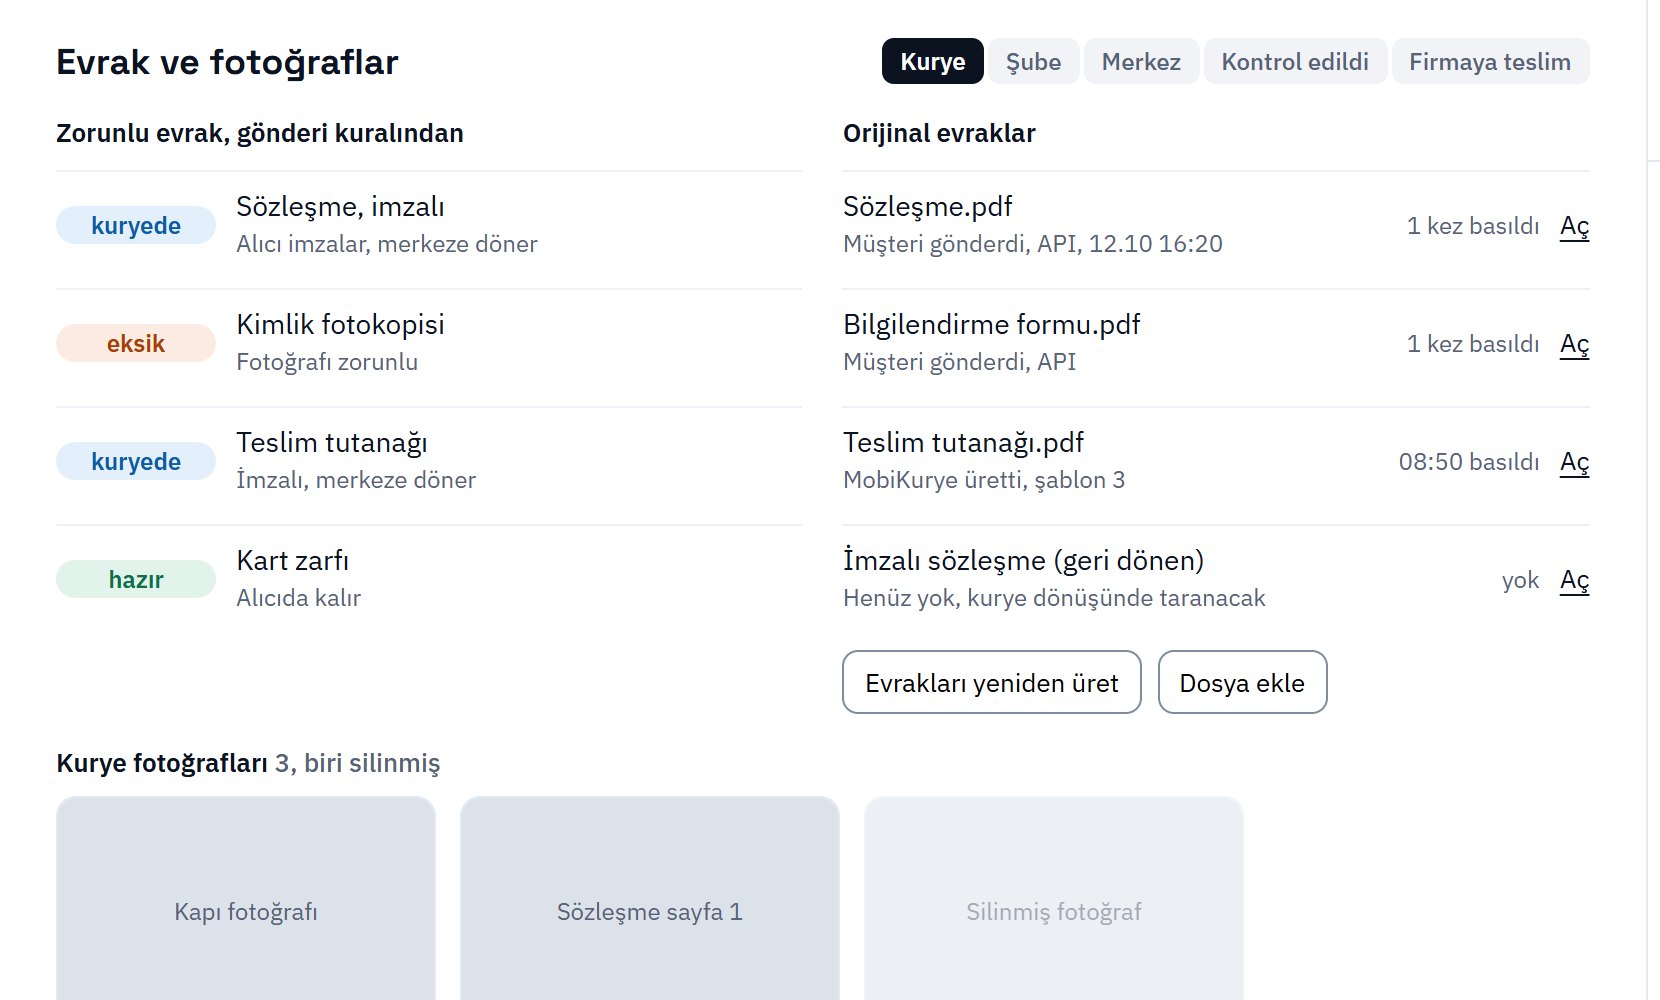Click 'İmzalı, merkeze döner' description

pyautogui.click(x=356, y=480)
